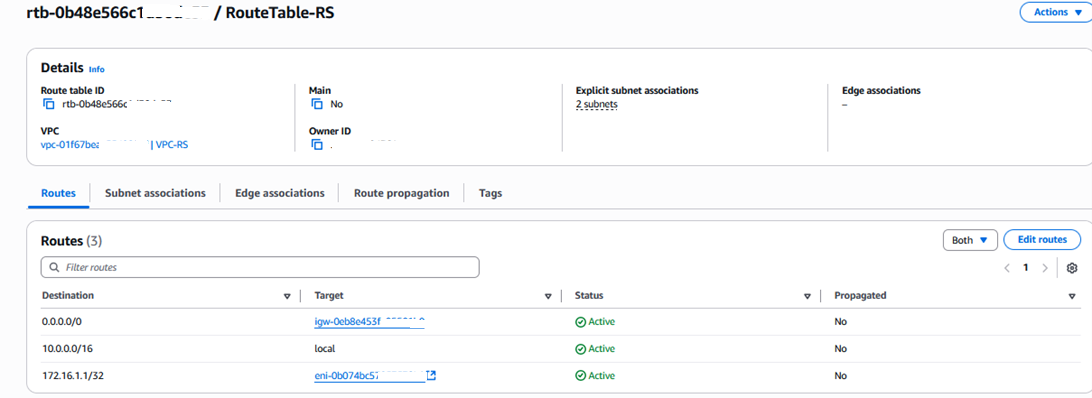Select page number 1 in pagination
The image size is (1092, 398).
tap(1025, 268)
